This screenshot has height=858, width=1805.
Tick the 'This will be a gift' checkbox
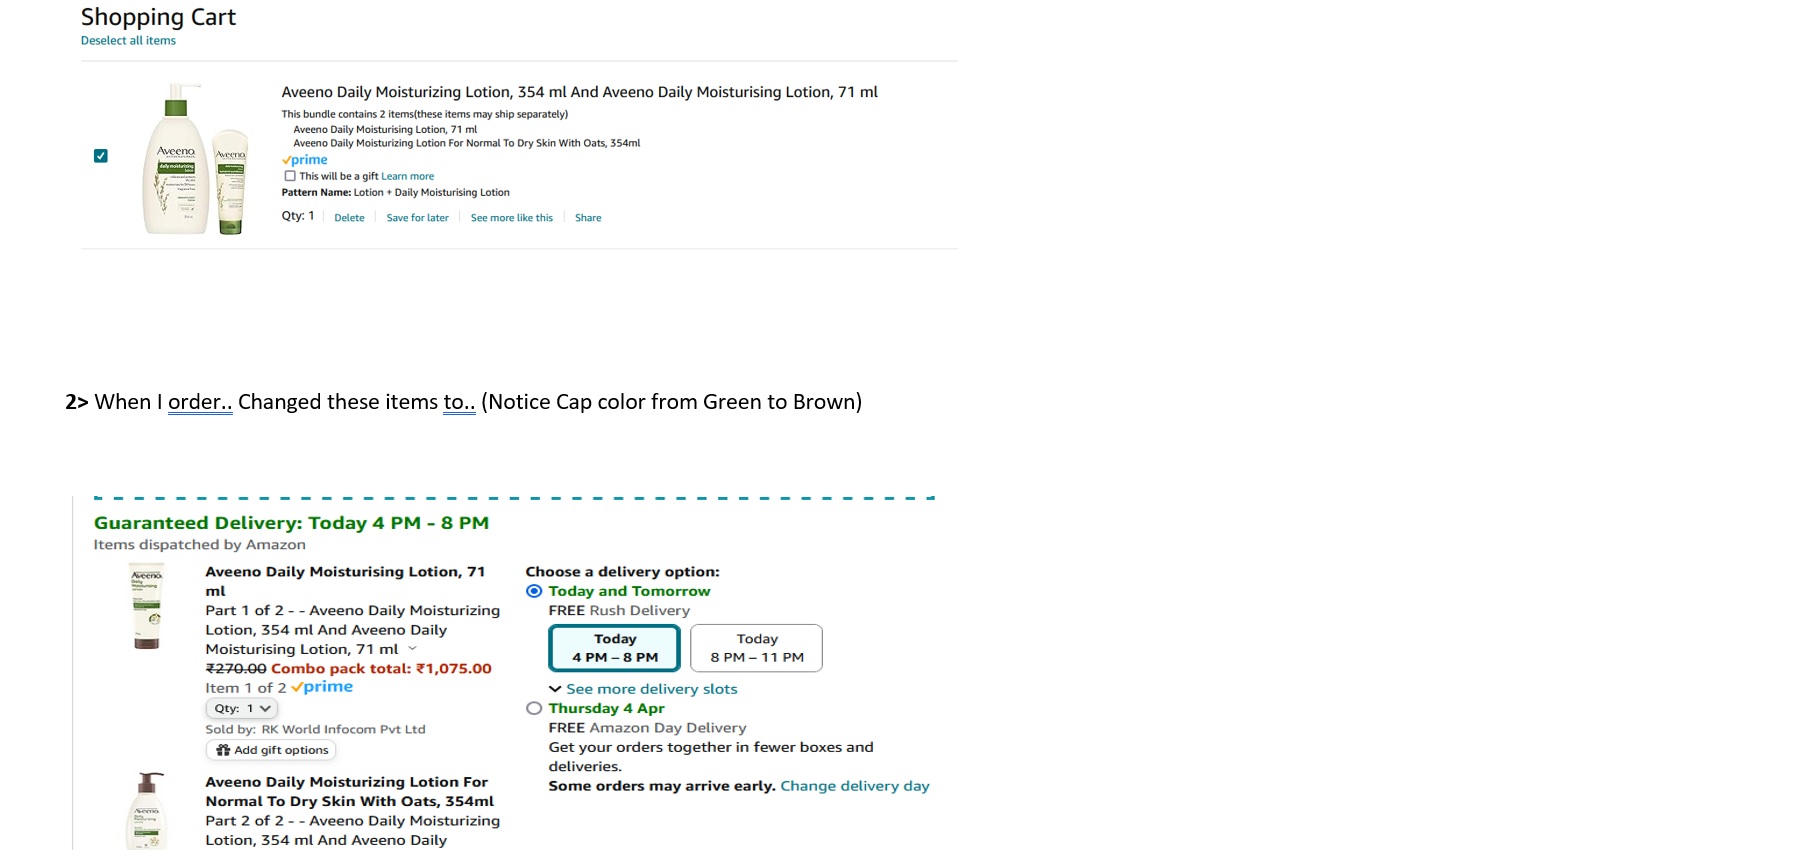pyautogui.click(x=290, y=176)
